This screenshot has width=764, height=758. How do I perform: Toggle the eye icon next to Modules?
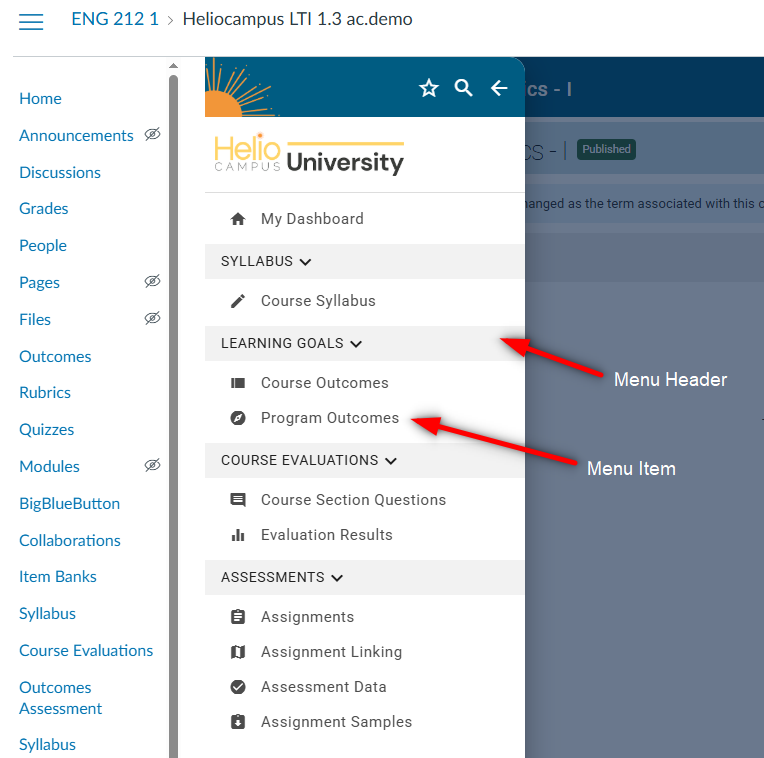[152, 465]
